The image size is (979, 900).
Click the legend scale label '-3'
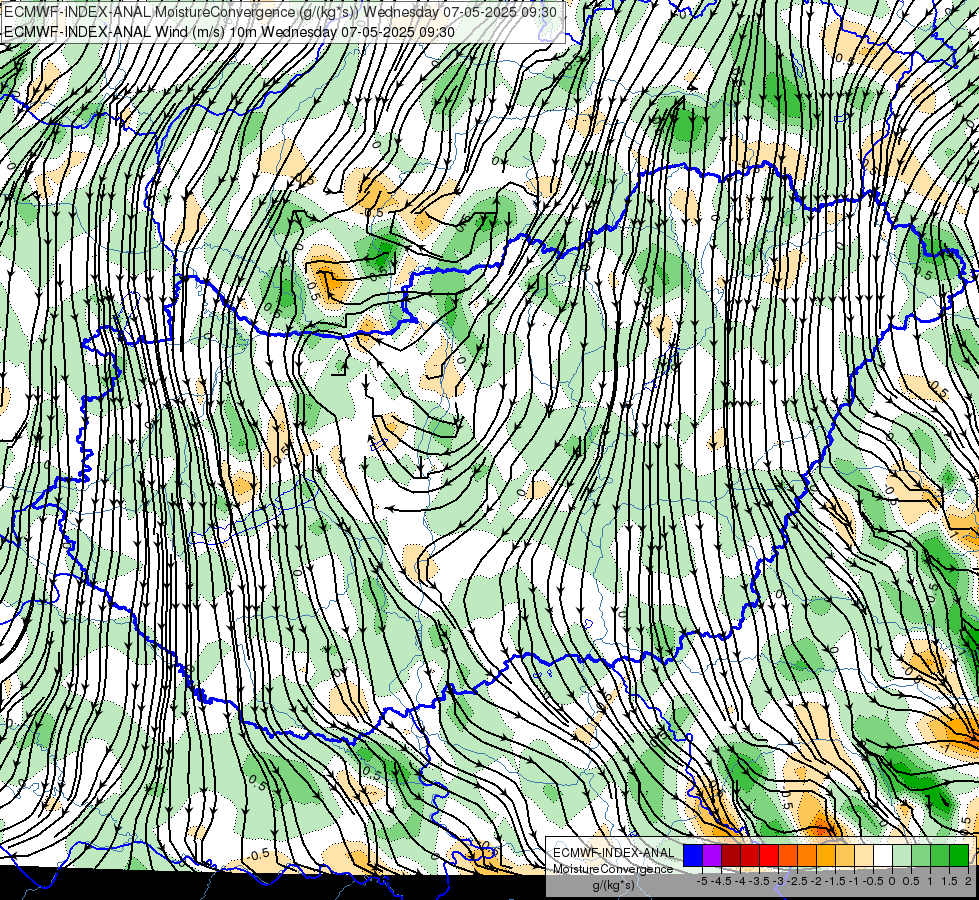[x=778, y=881]
